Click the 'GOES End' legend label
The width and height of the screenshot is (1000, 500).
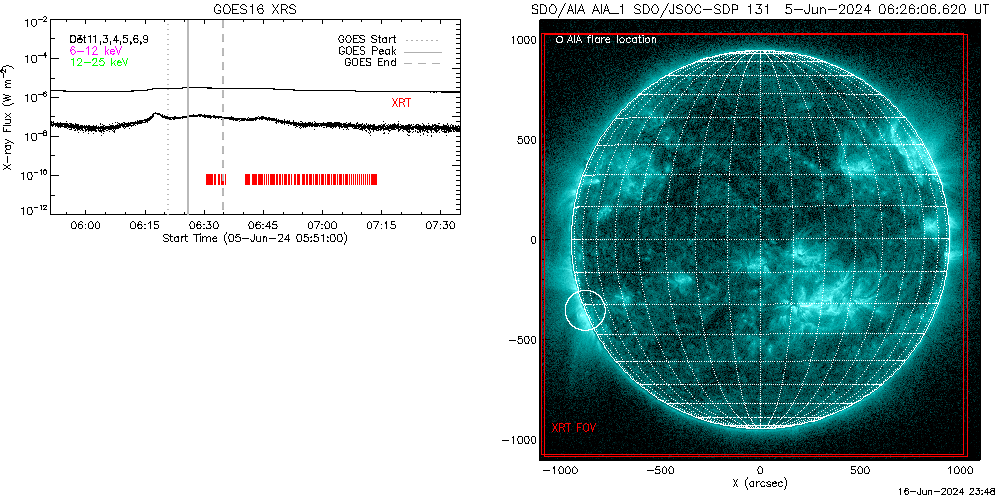coord(370,62)
